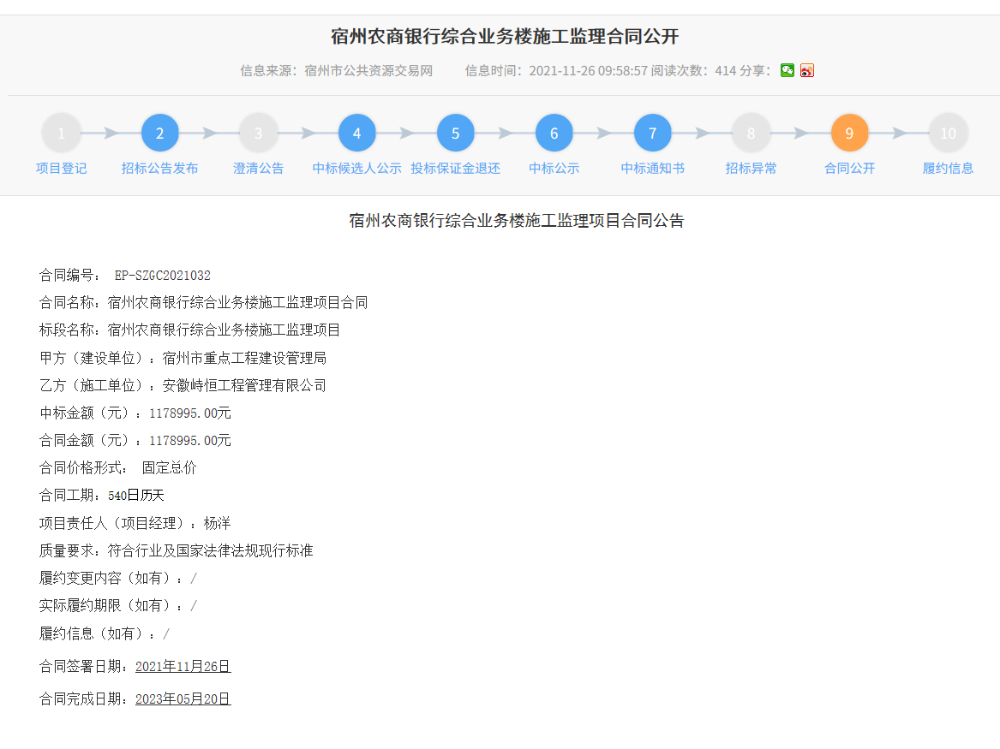Click quality requirement 符合行业及国家法律法规现行标准
This screenshot has height=749, width=1000.
click(x=210, y=551)
